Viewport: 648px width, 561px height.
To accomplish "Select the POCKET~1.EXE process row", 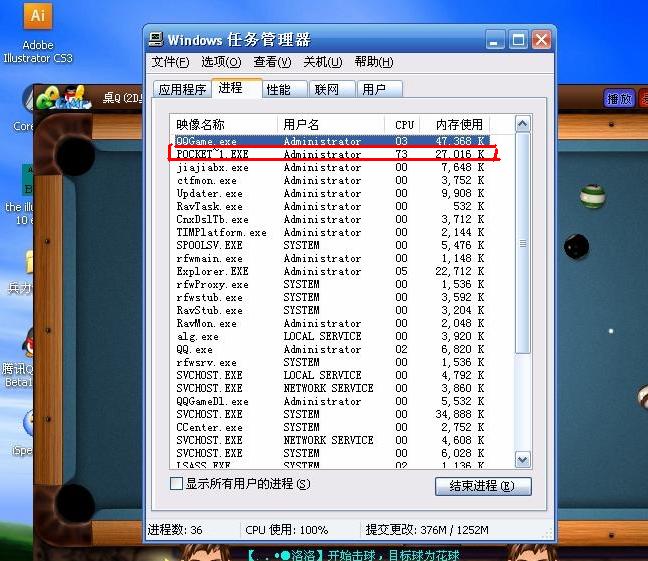I will pyautogui.click(x=330, y=154).
